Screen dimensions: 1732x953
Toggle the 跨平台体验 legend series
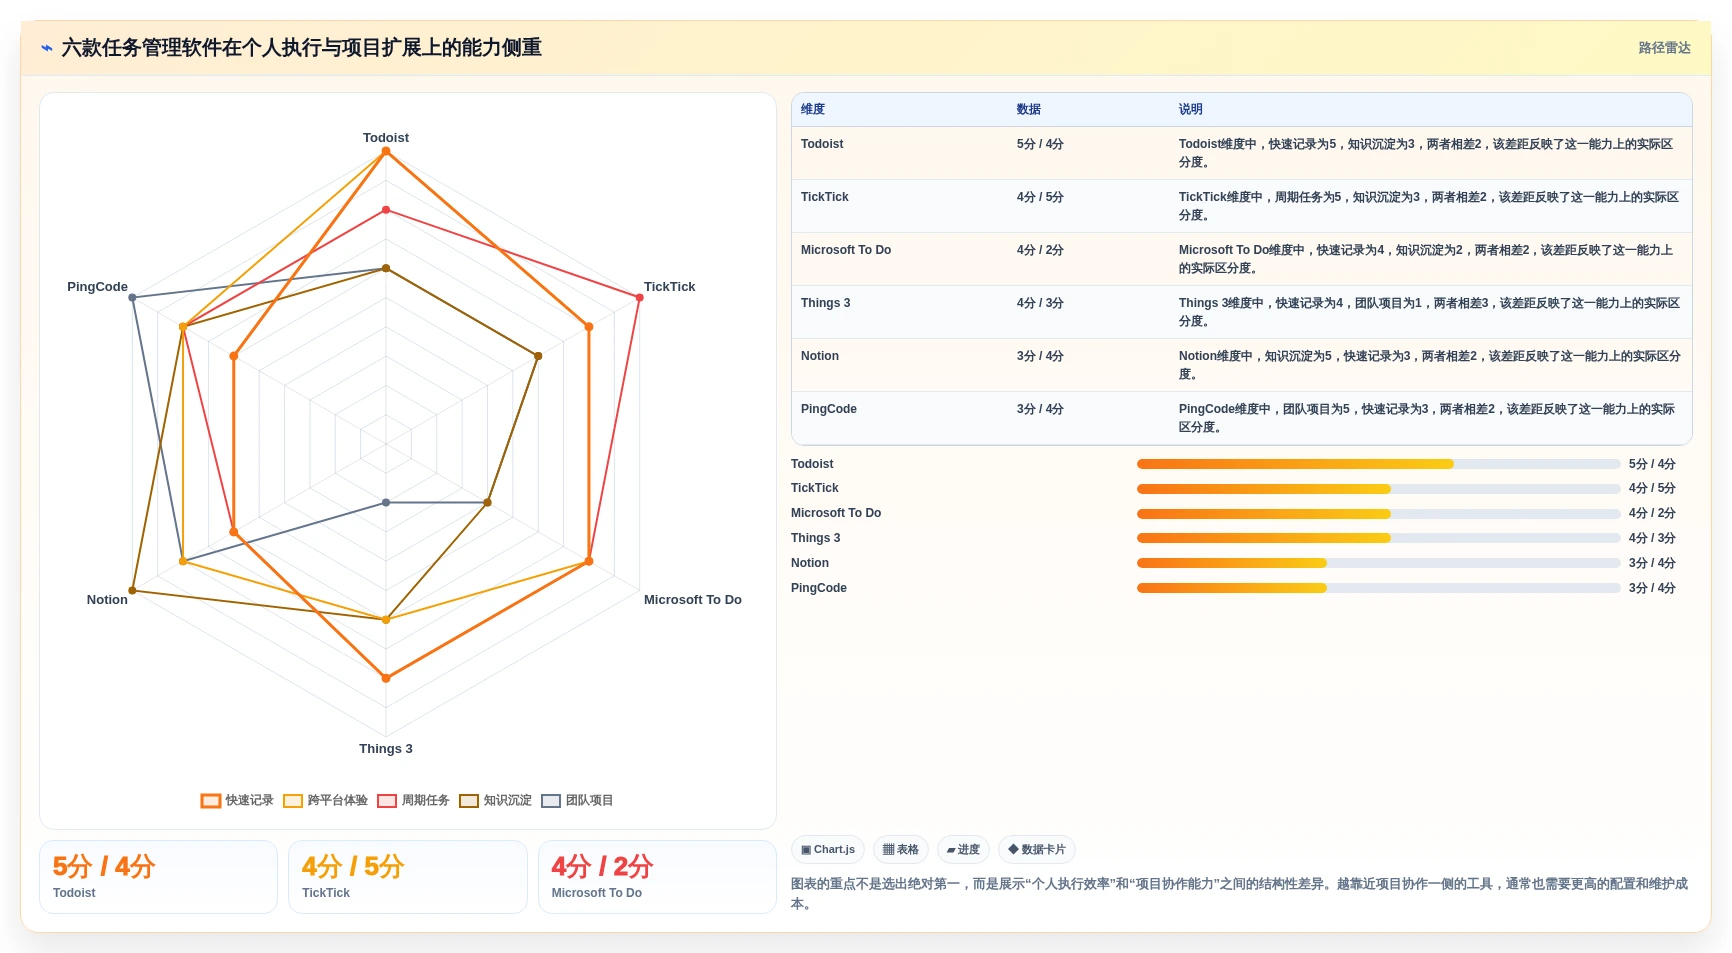[326, 800]
